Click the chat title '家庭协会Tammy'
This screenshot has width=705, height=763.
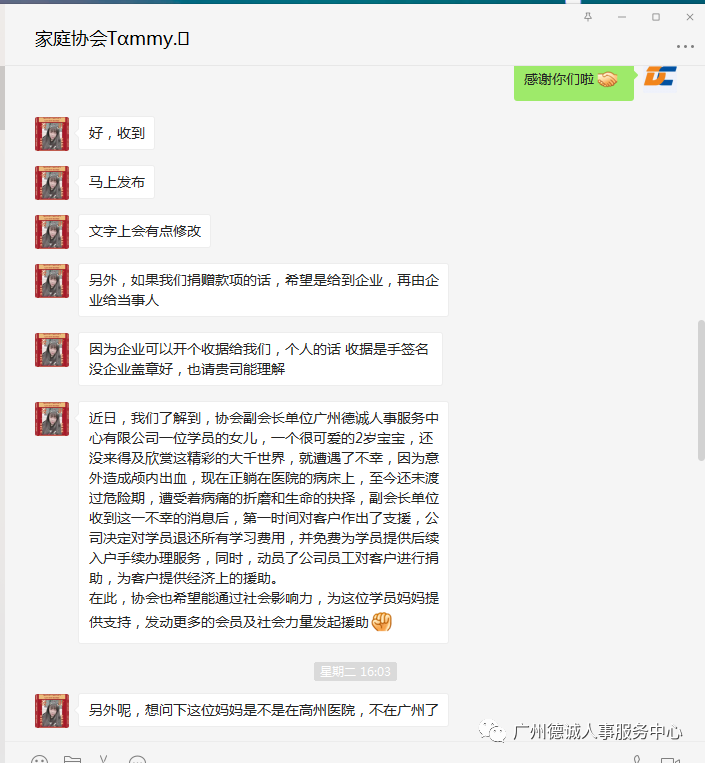(x=112, y=38)
